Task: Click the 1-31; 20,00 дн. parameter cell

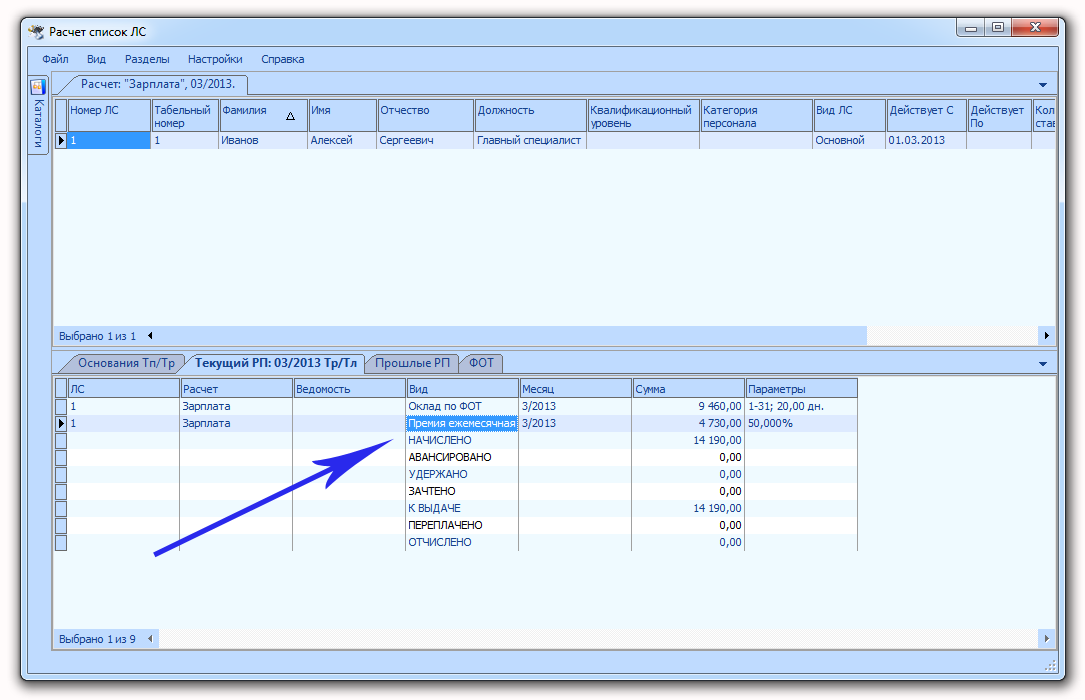Action: tap(801, 406)
